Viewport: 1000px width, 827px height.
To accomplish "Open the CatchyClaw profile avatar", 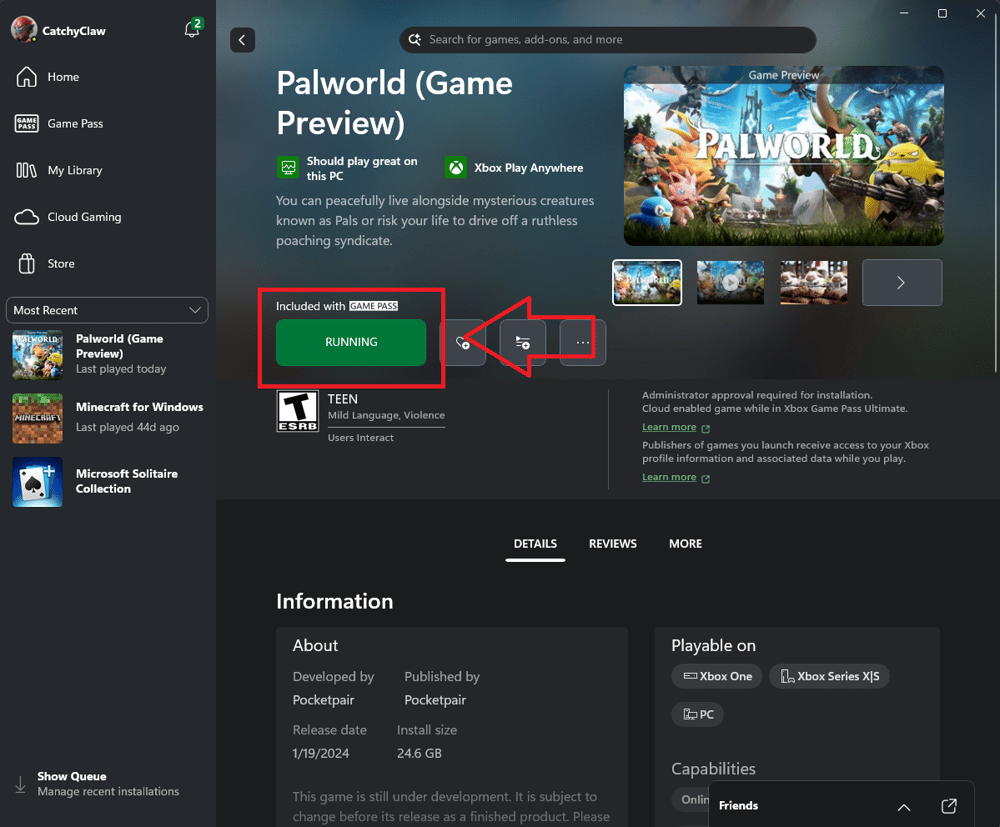I will (24, 29).
